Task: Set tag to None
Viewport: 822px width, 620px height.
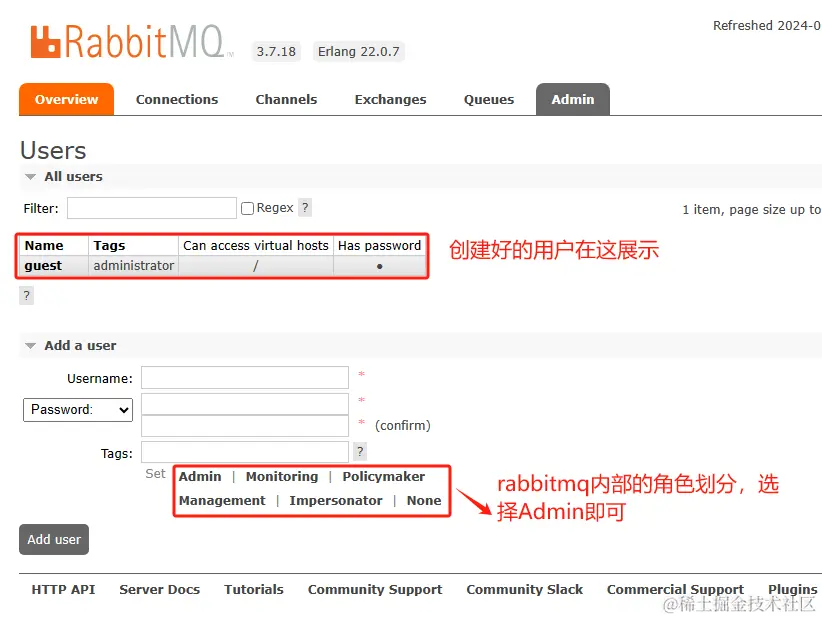Action: click(424, 501)
